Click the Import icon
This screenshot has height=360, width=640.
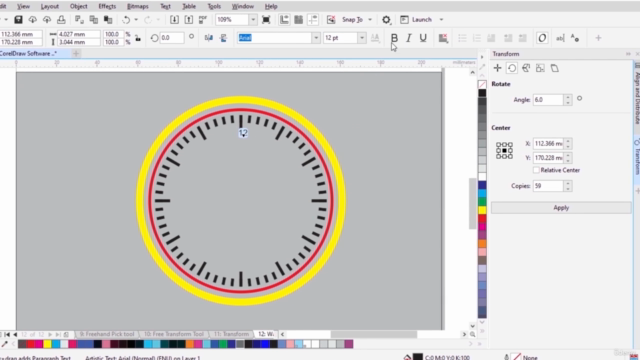(x=174, y=20)
